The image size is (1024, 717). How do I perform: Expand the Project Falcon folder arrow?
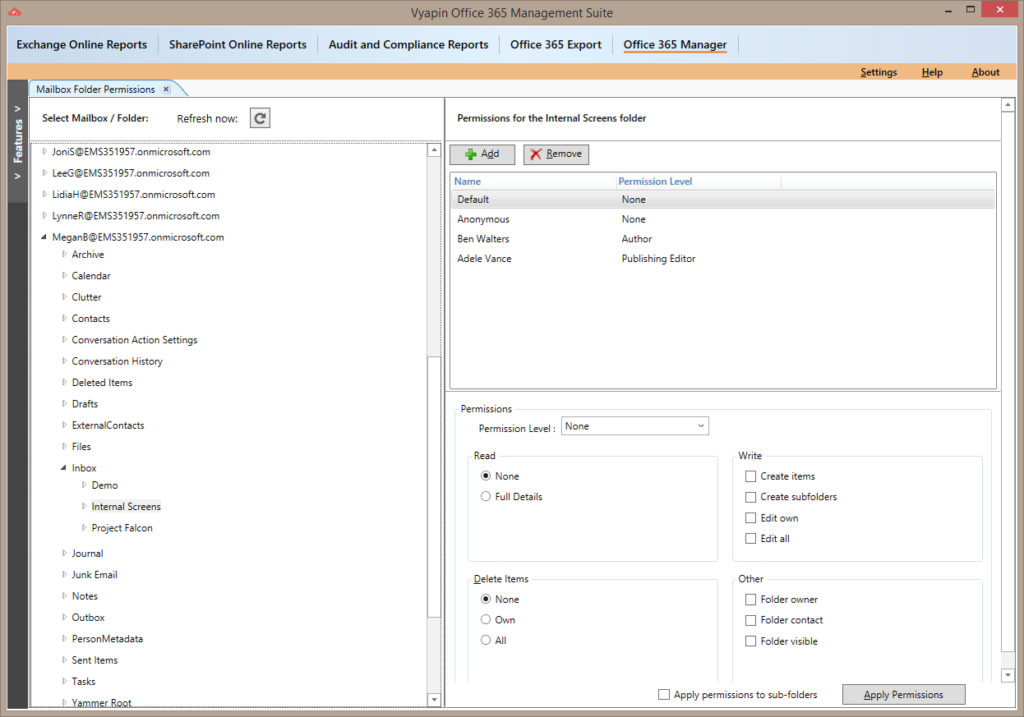tap(84, 528)
